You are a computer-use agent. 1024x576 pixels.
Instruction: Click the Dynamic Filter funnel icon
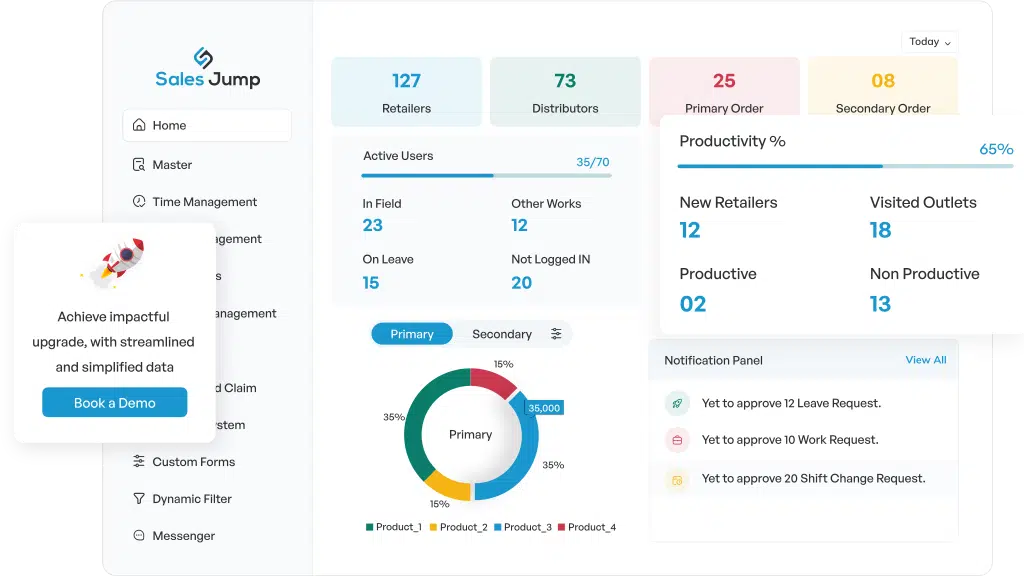[x=139, y=498]
